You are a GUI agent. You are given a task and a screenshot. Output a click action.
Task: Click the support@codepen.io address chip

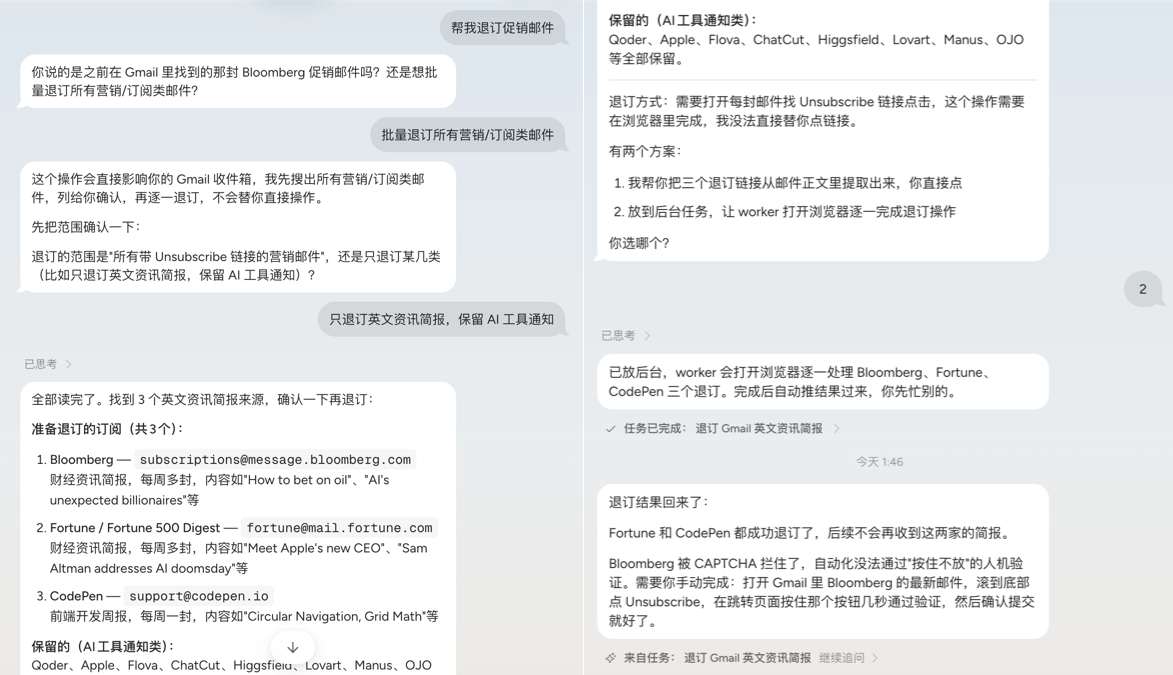[x=199, y=596]
